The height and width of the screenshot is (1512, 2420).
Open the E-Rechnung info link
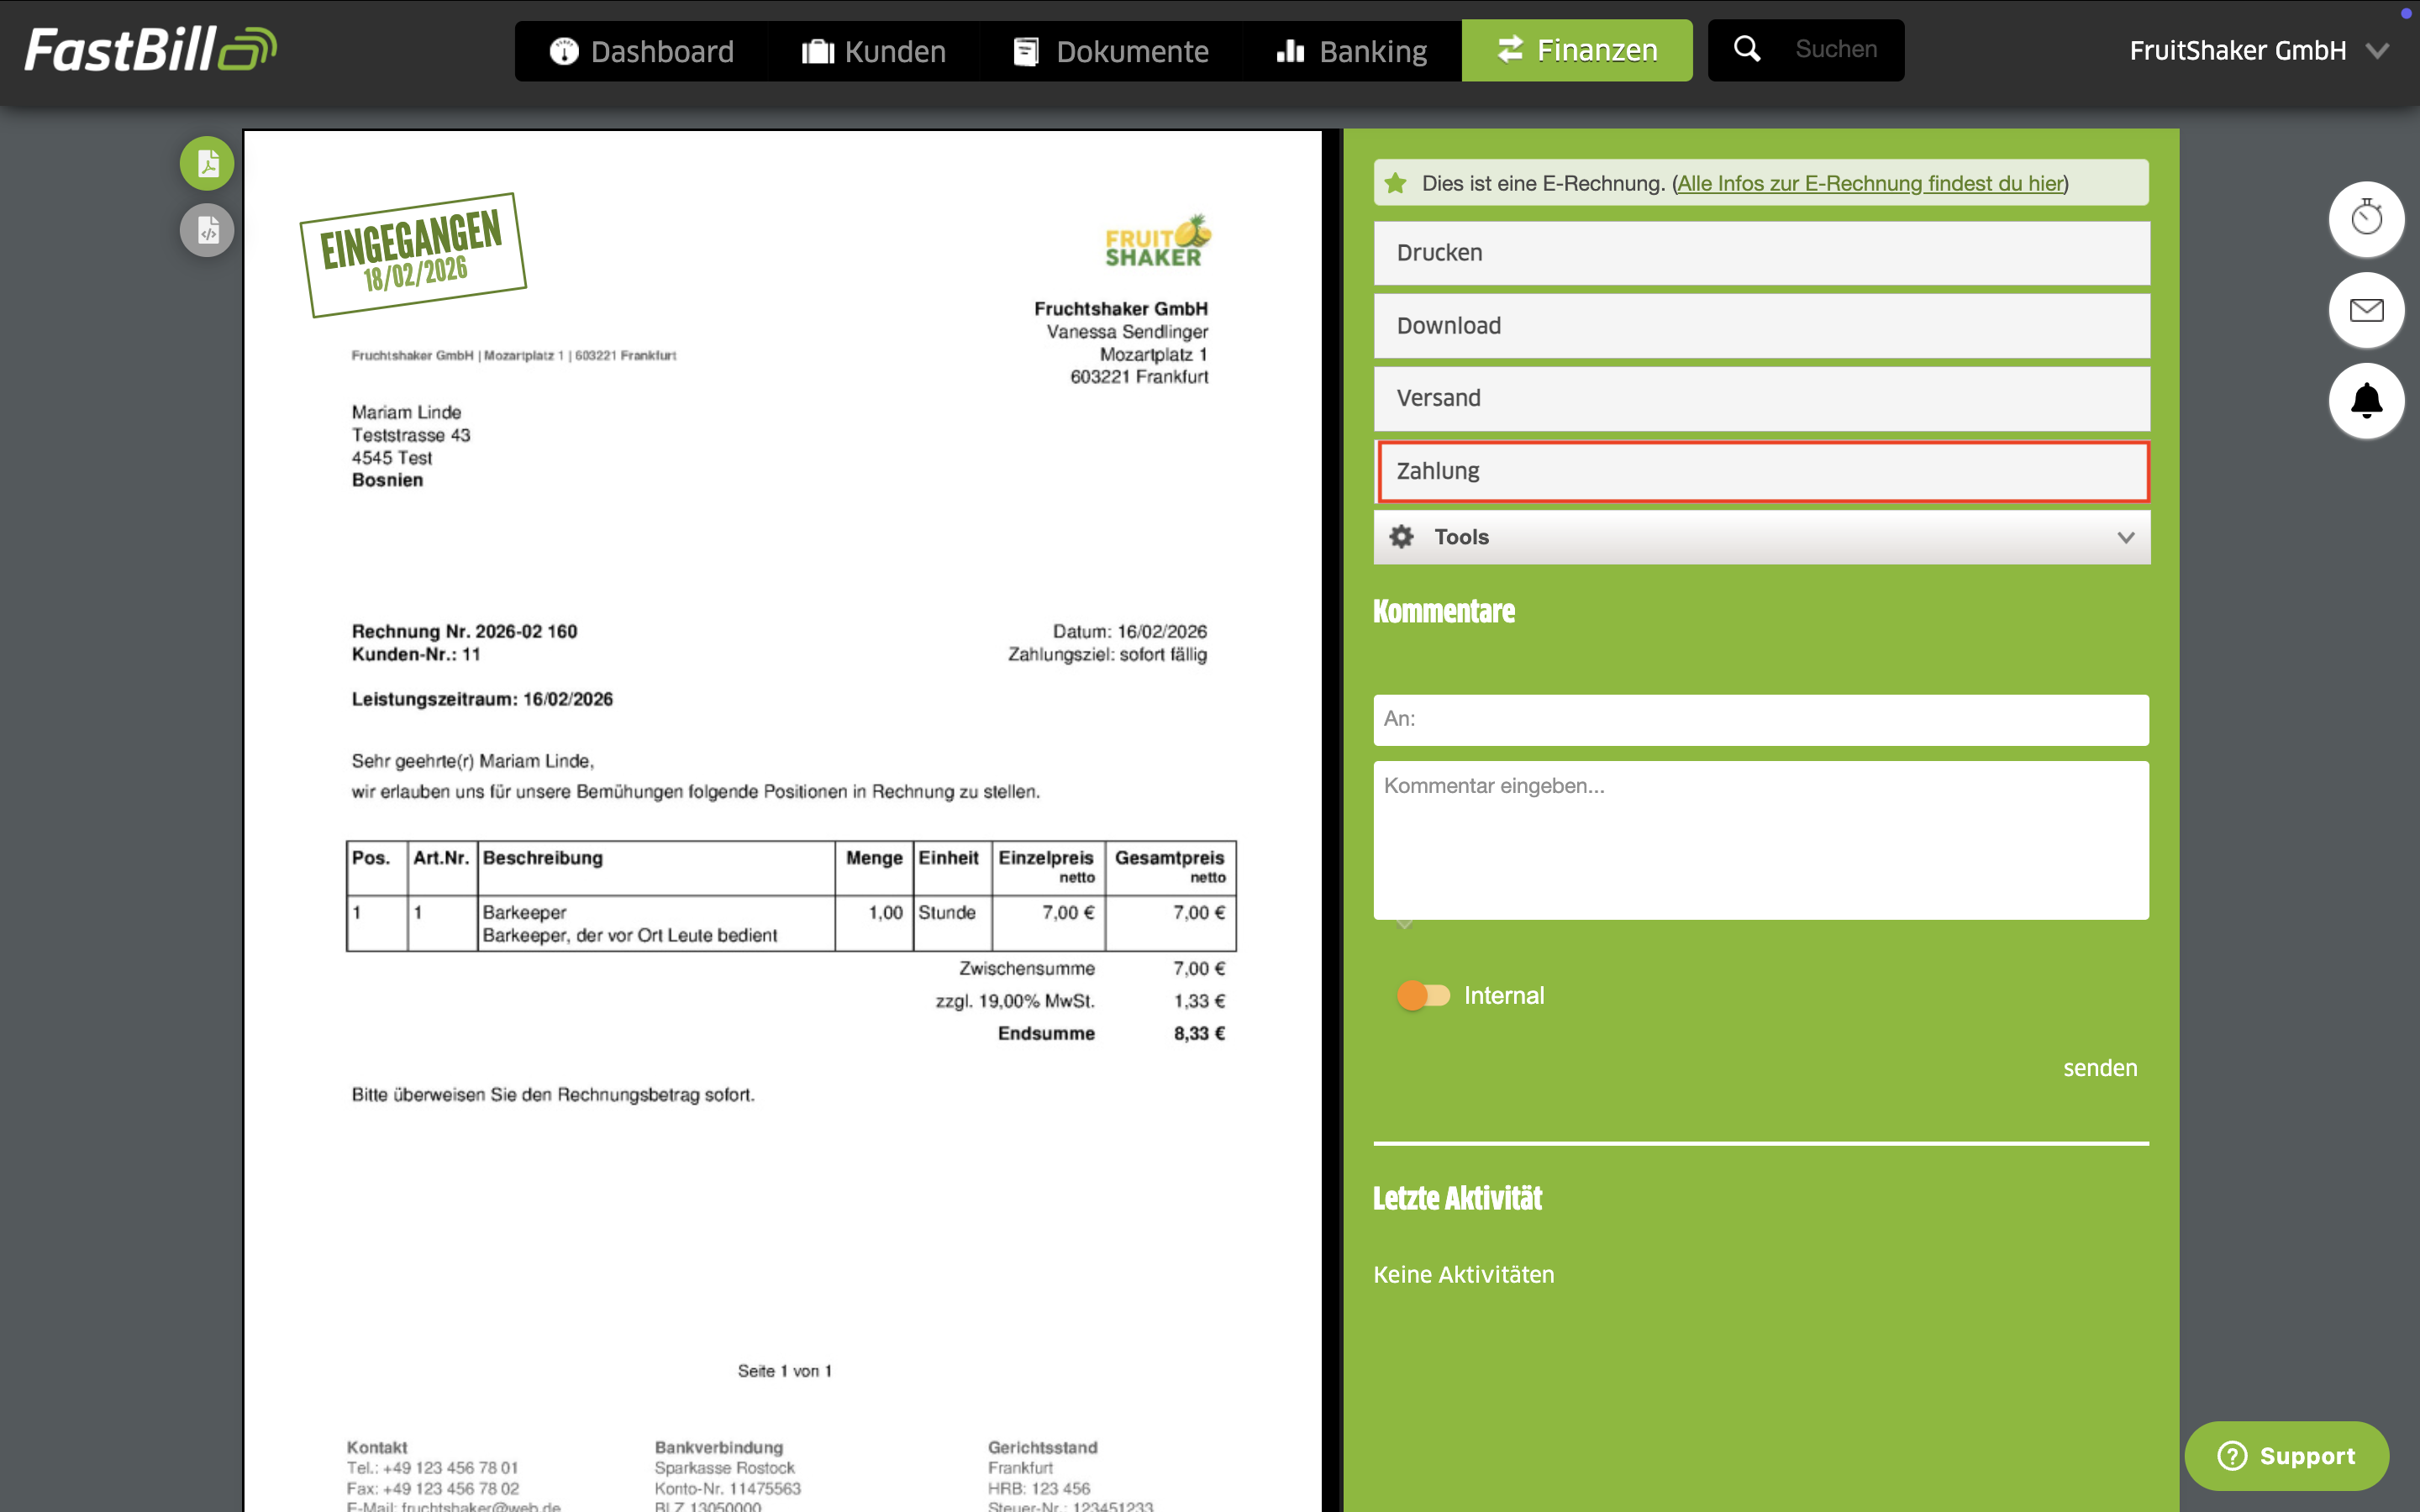tap(1870, 183)
